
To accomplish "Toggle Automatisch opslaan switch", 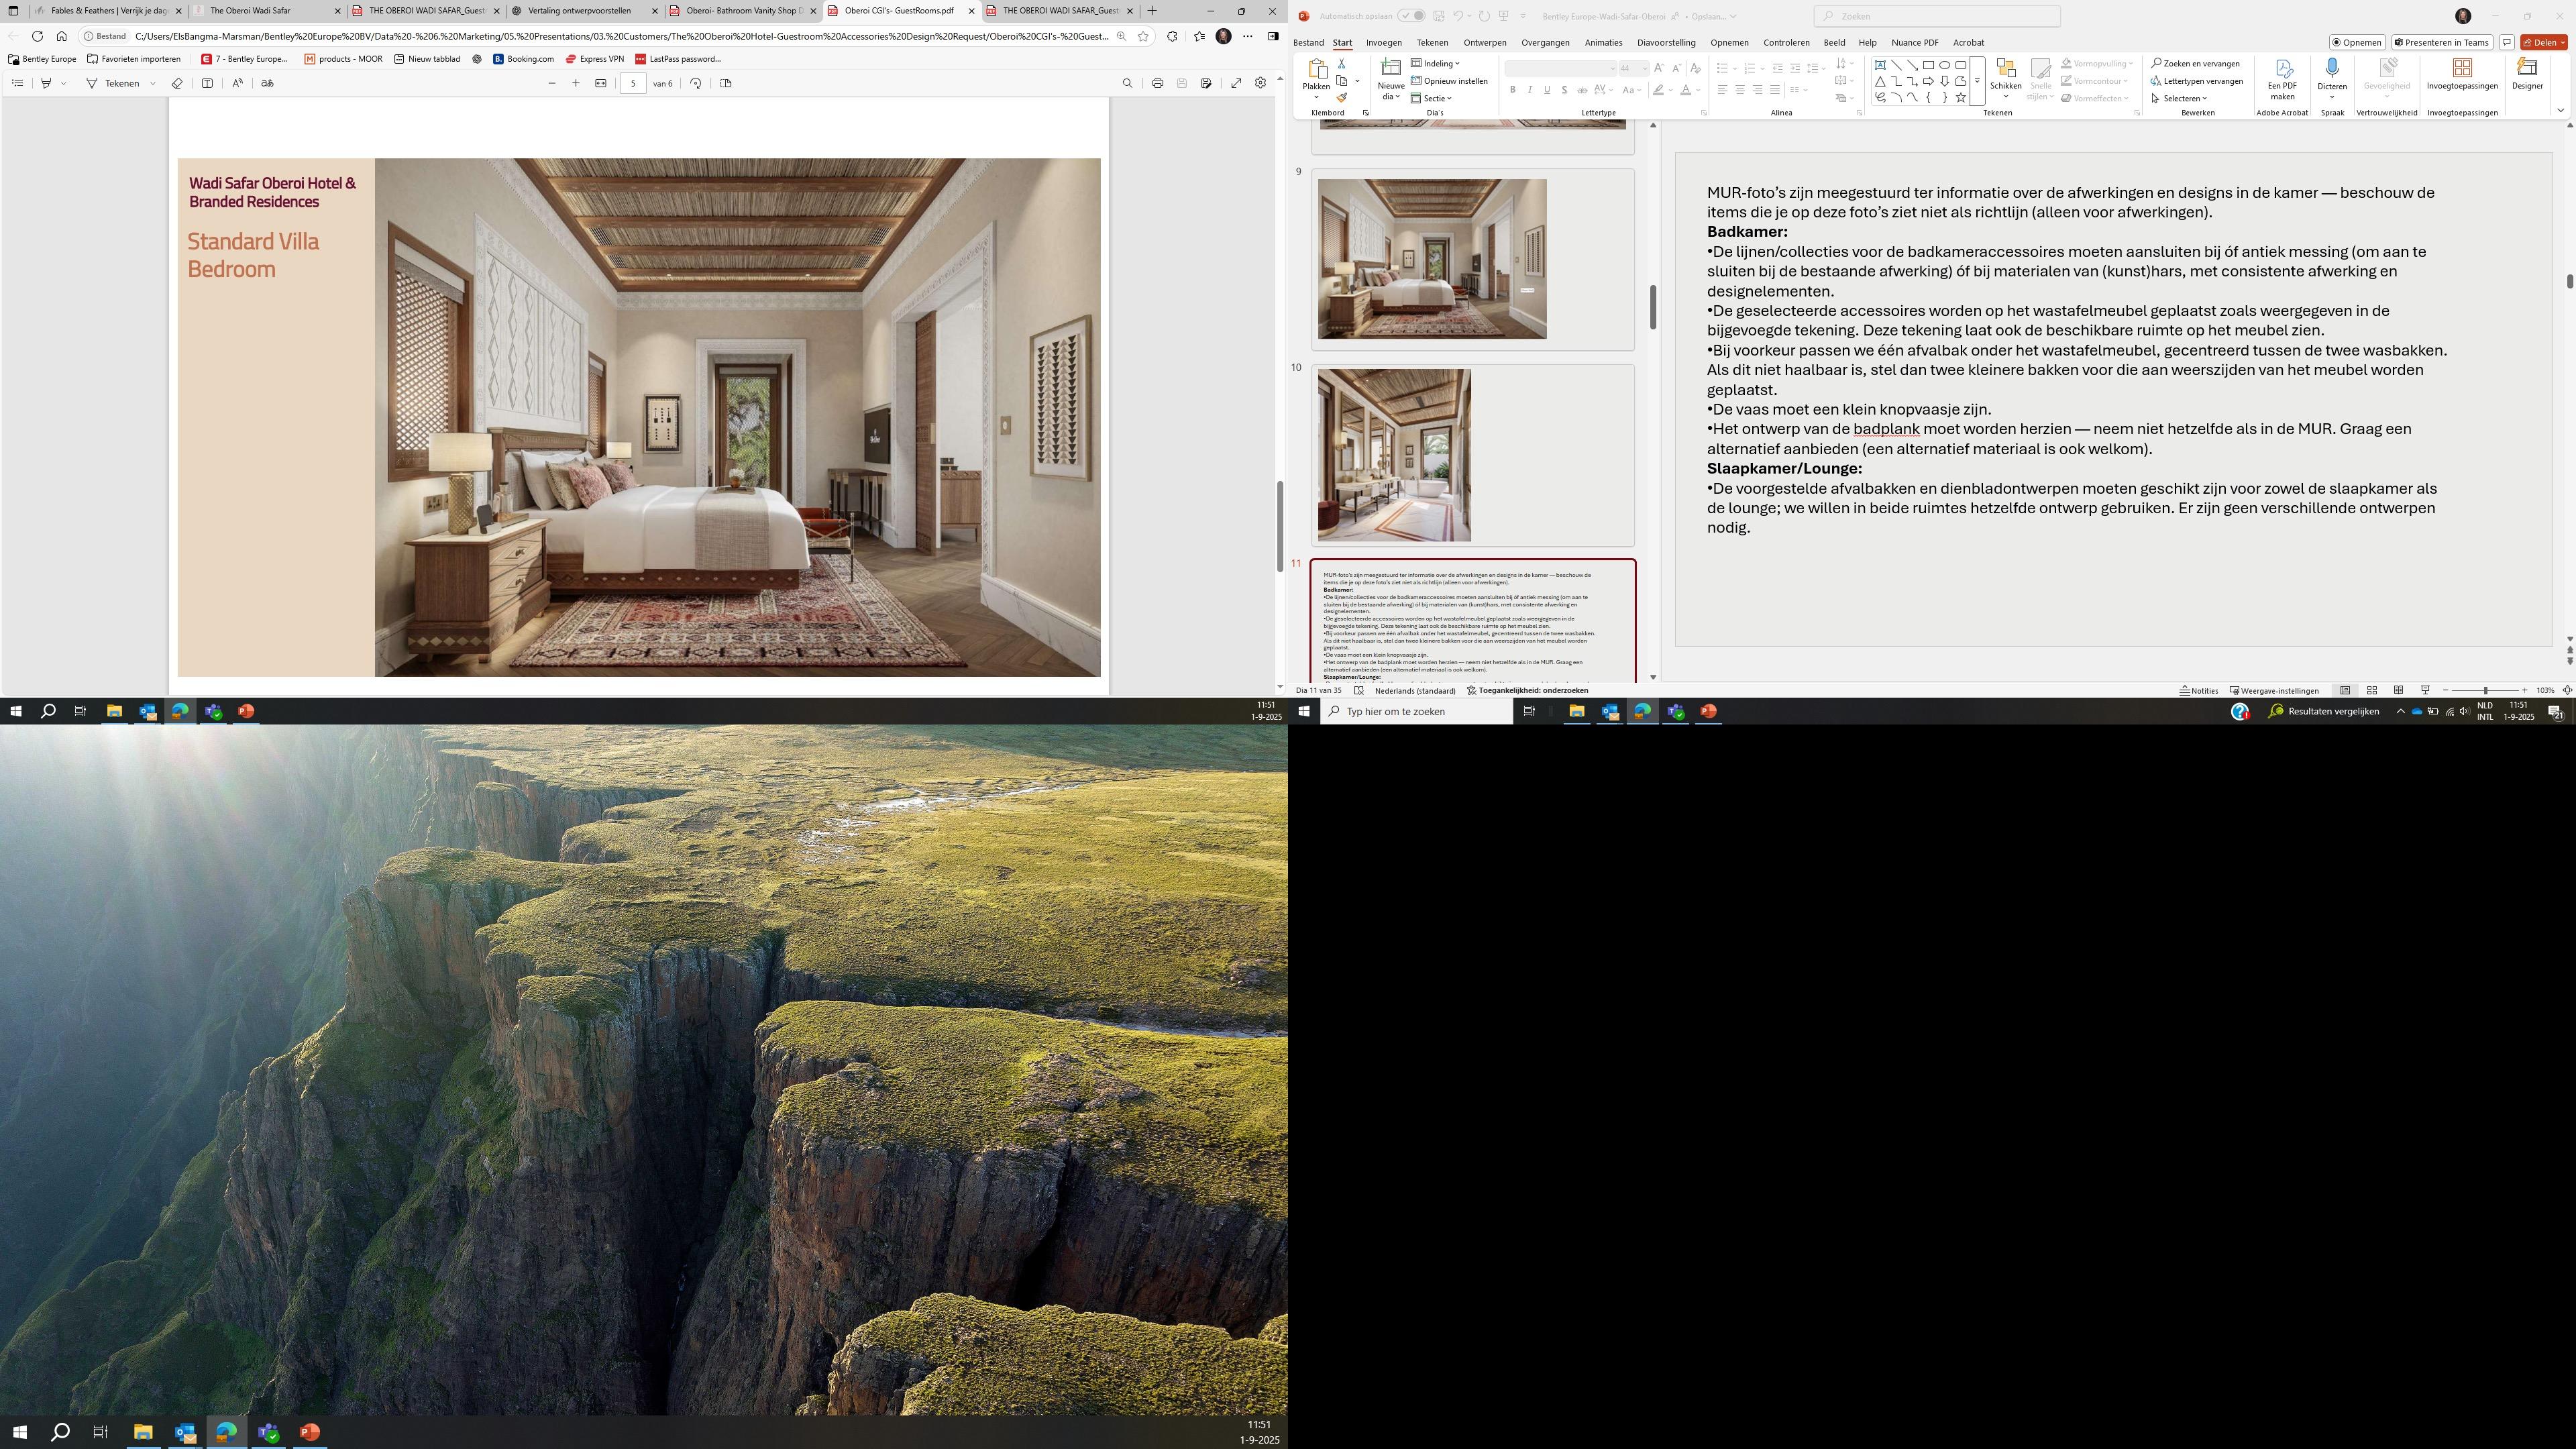I will click(1411, 16).
